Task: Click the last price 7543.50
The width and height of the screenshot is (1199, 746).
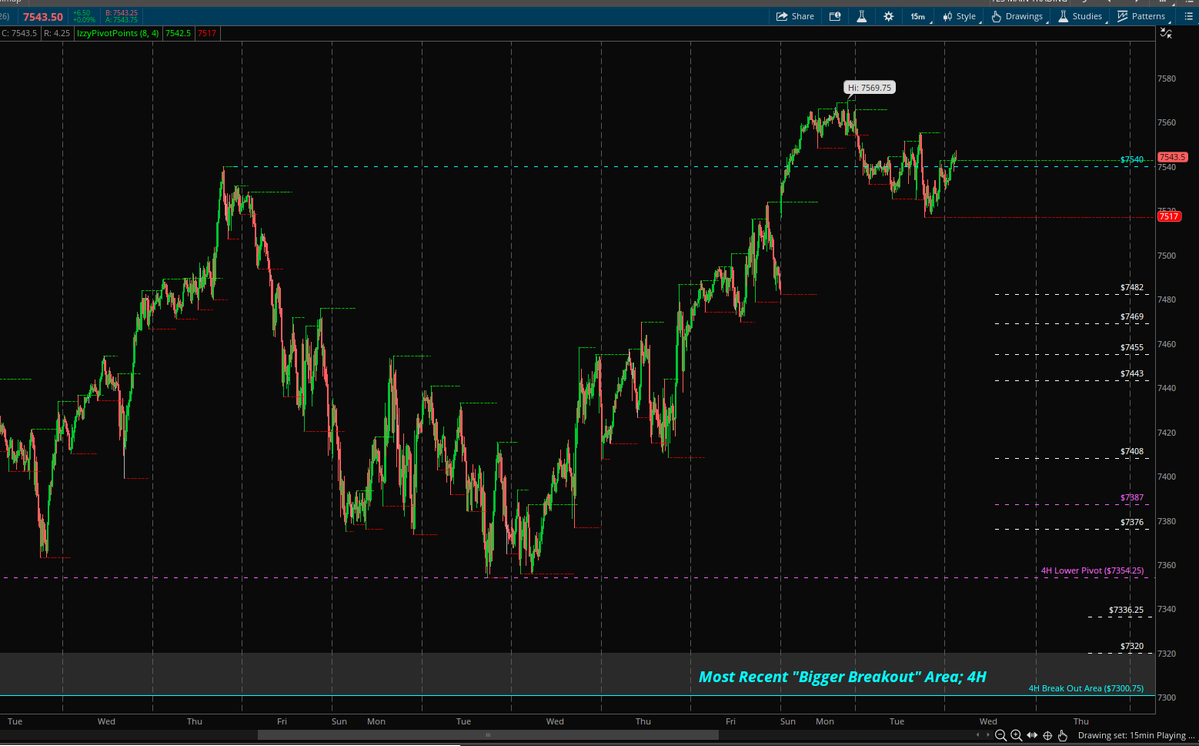Action: tap(43, 16)
